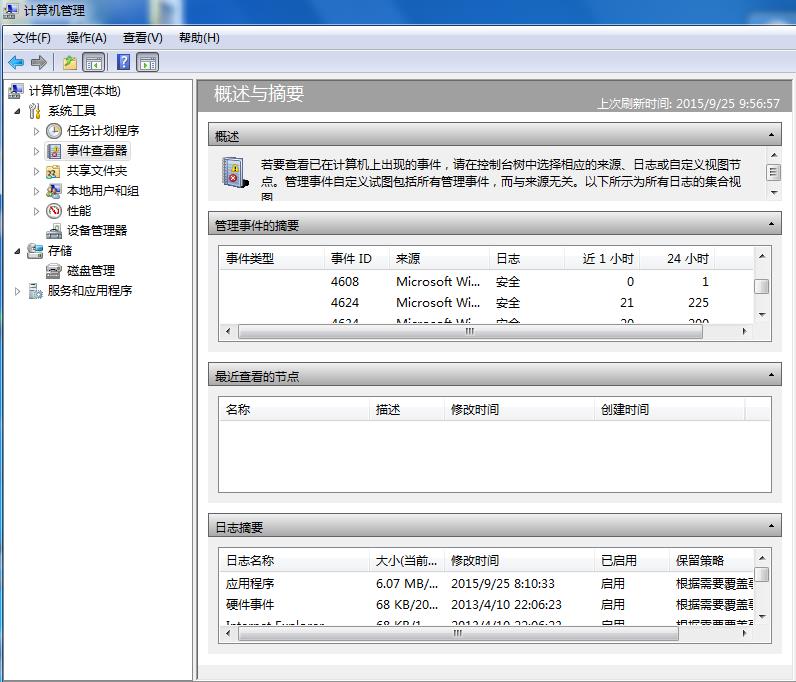This screenshot has width=796, height=682.
Task: Select the 应用程序 log row
Action: 250,583
